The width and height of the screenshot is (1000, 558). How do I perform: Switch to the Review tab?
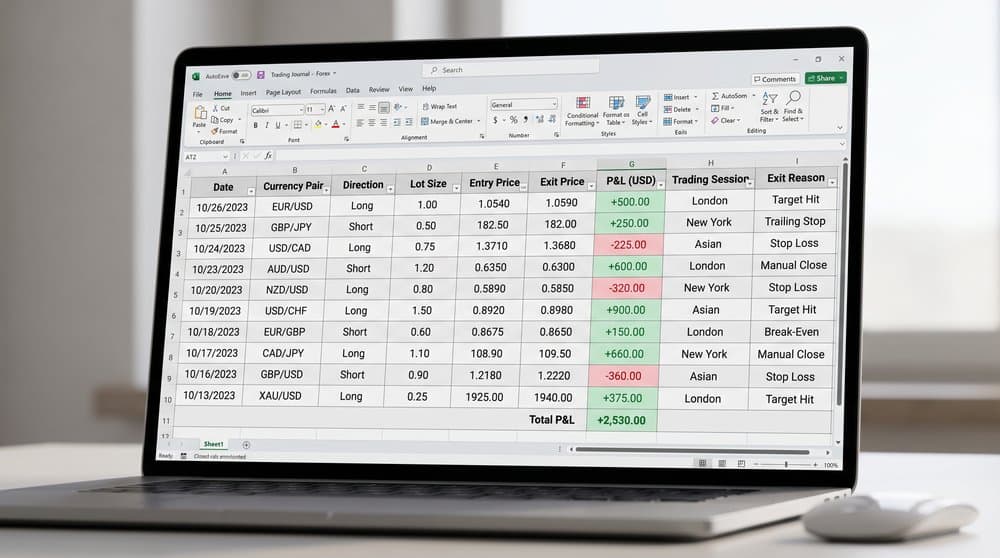(379, 90)
